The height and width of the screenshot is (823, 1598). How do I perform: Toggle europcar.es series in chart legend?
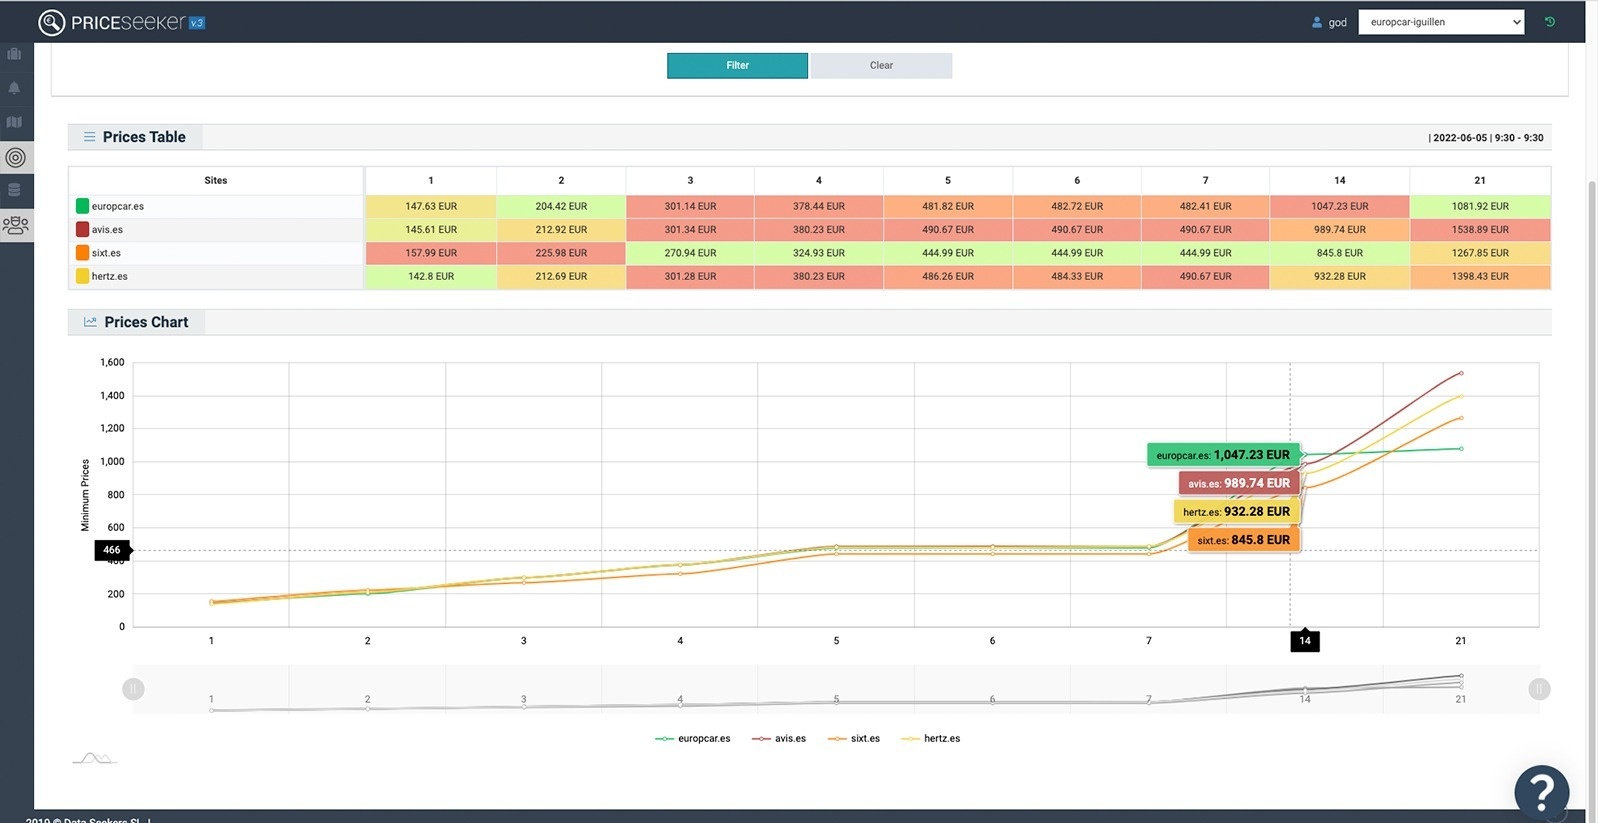coord(692,738)
